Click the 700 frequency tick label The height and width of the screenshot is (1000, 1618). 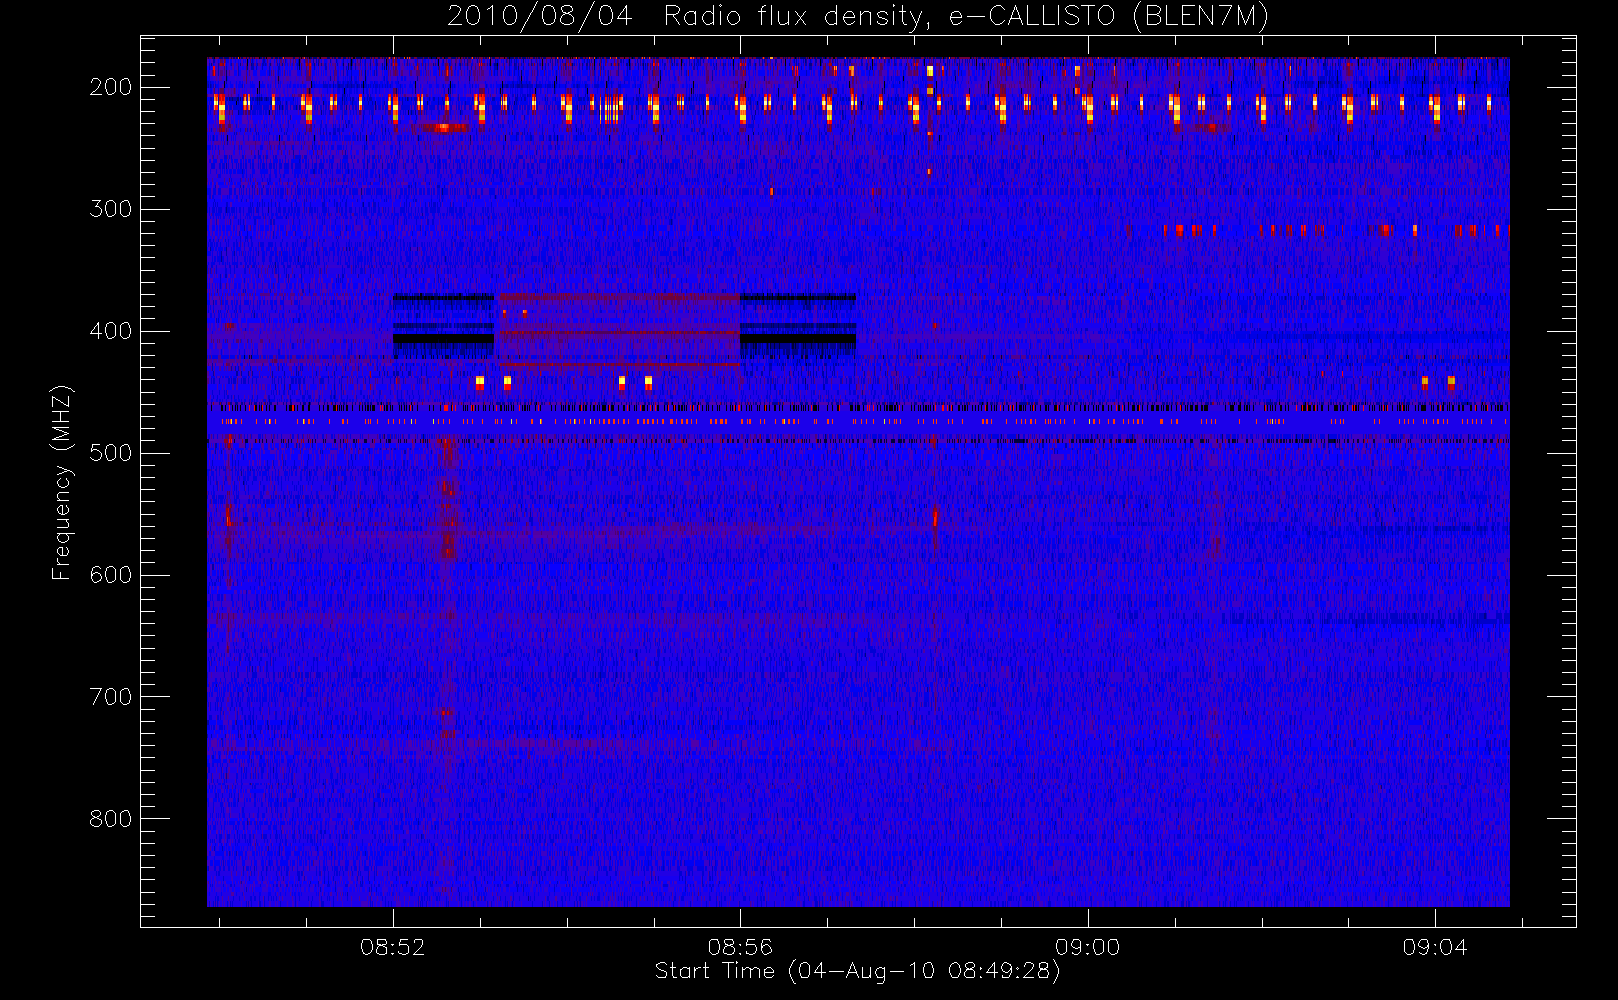[x=110, y=697]
